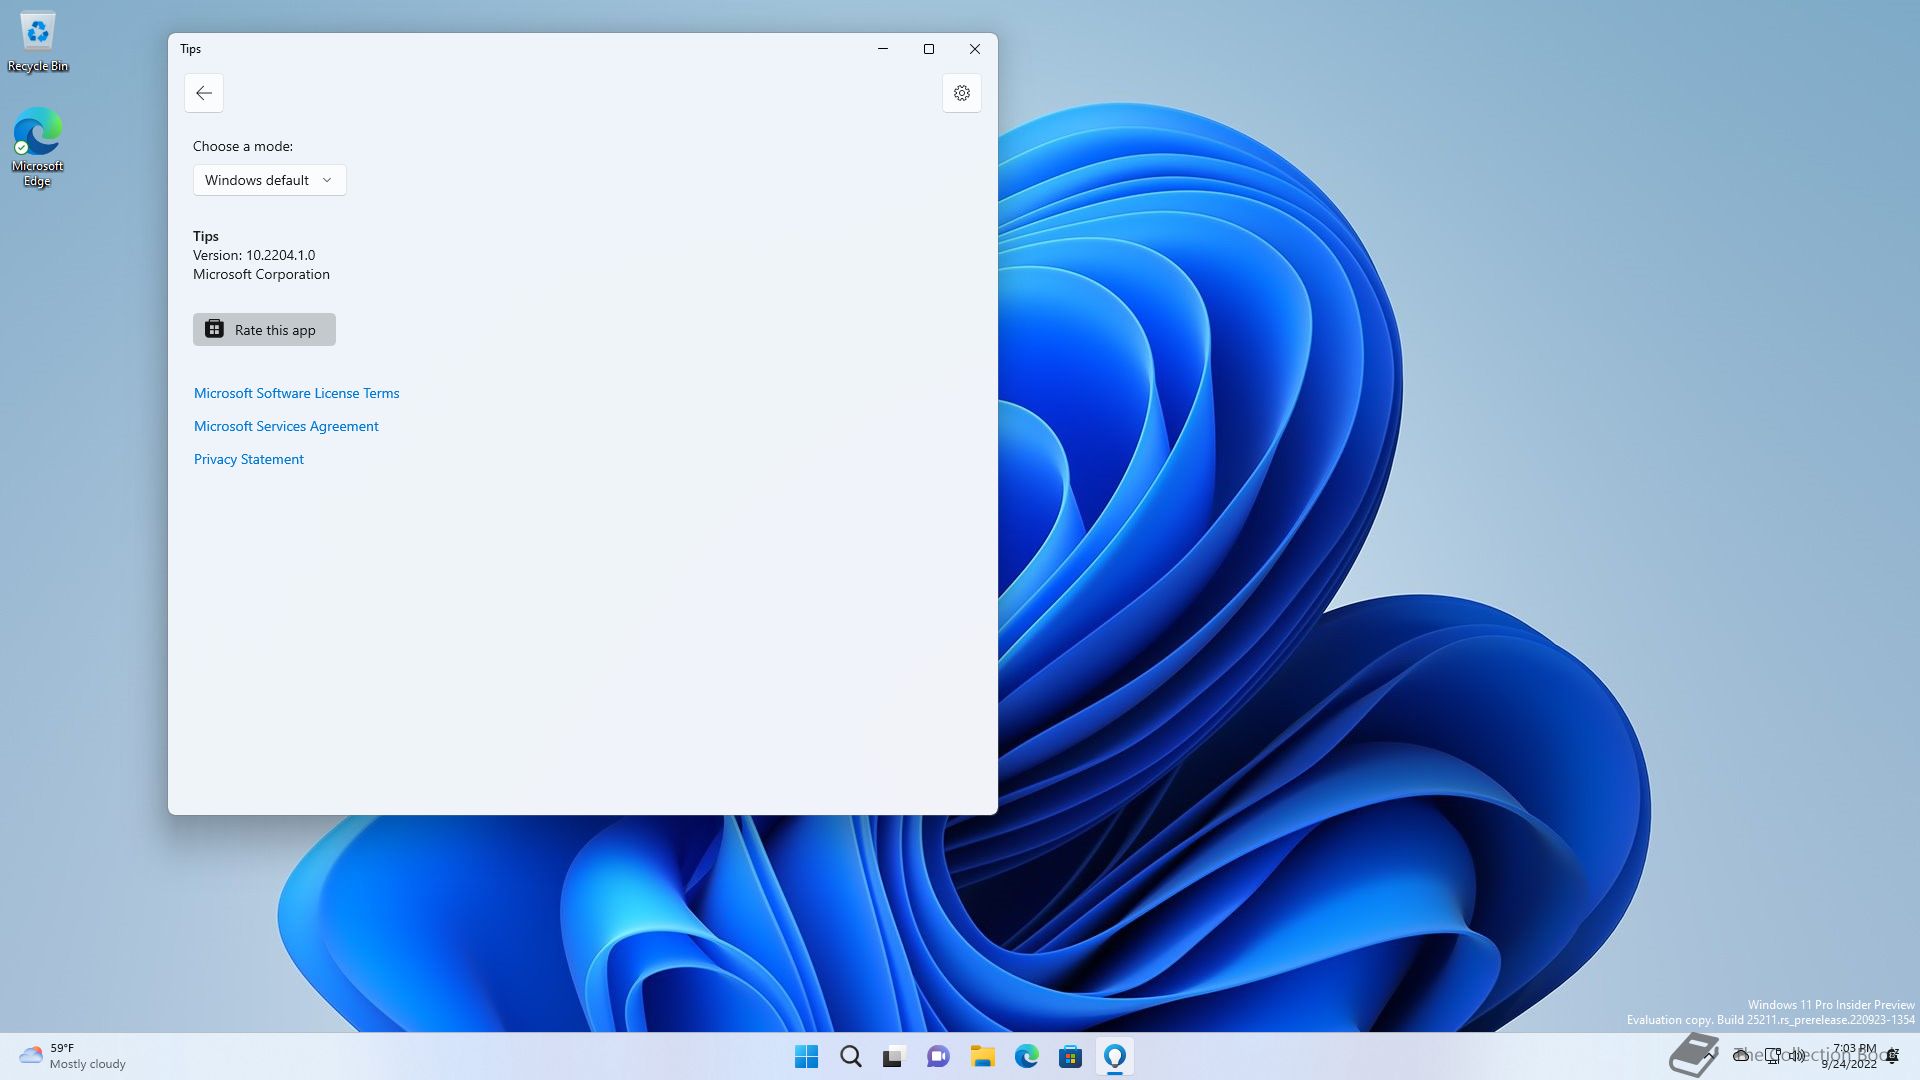Expand the Windows default mode dropdown
The width and height of the screenshot is (1920, 1080).
(x=269, y=180)
